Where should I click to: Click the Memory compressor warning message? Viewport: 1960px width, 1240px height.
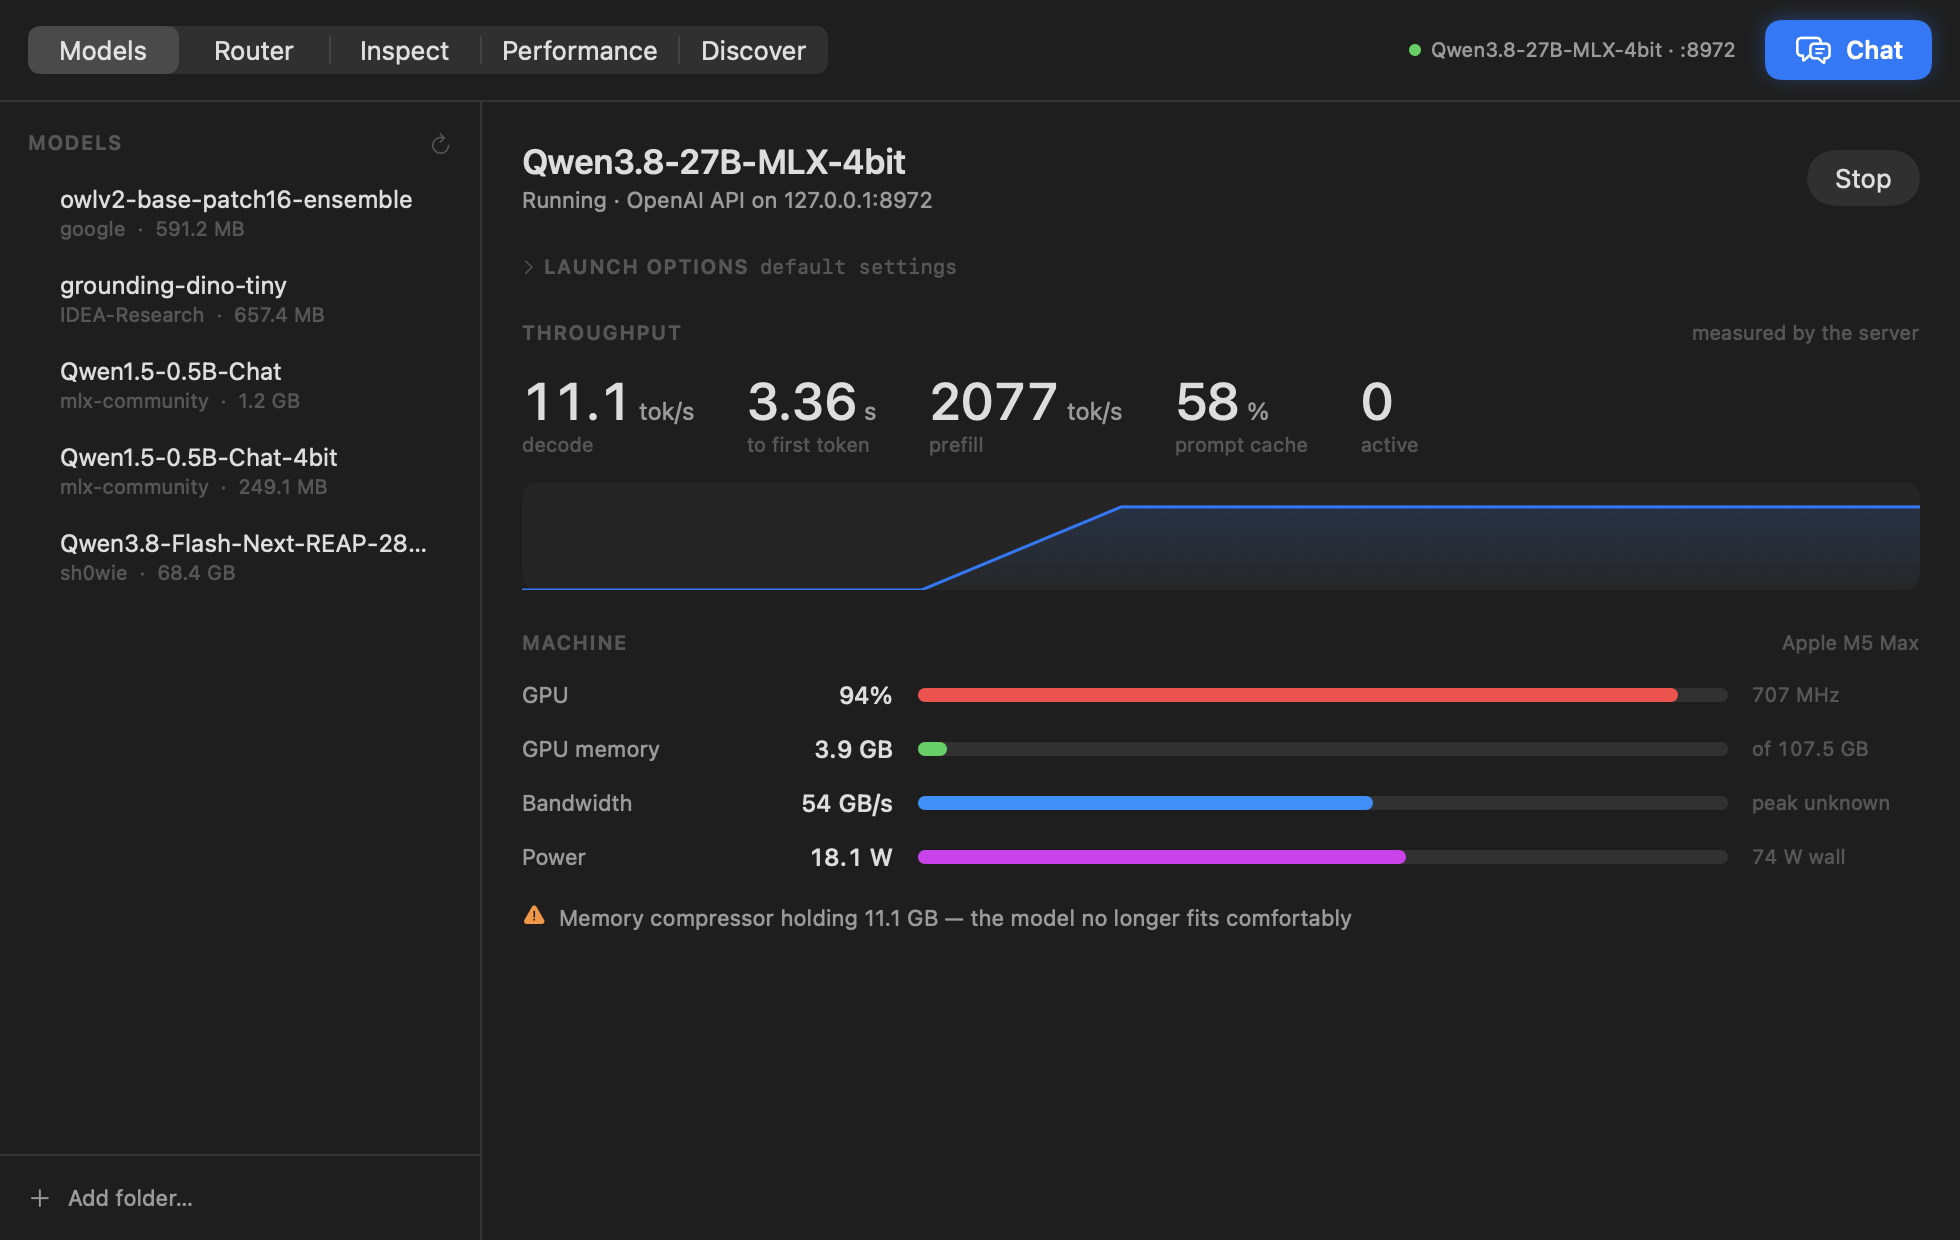pos(955,918)
